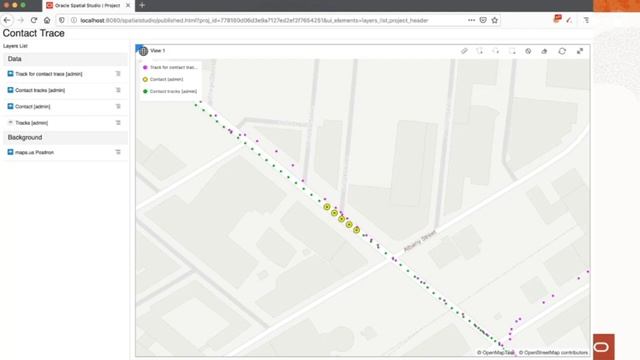This screenshot has height=360, width=640.
Task: Click the site information icon in address bar
Action: tap(73, 20)
